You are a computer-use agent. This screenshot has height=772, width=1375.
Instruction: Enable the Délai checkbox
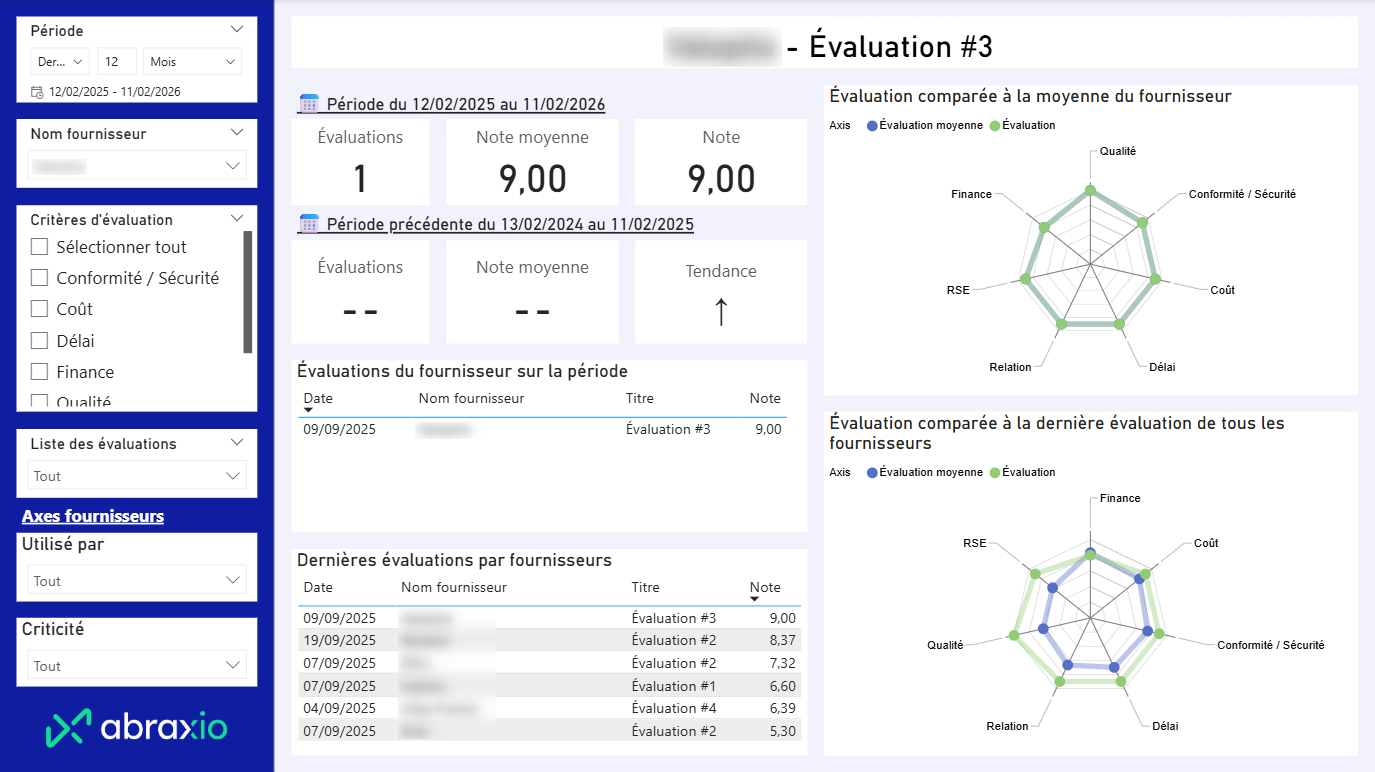pos(40,341)
